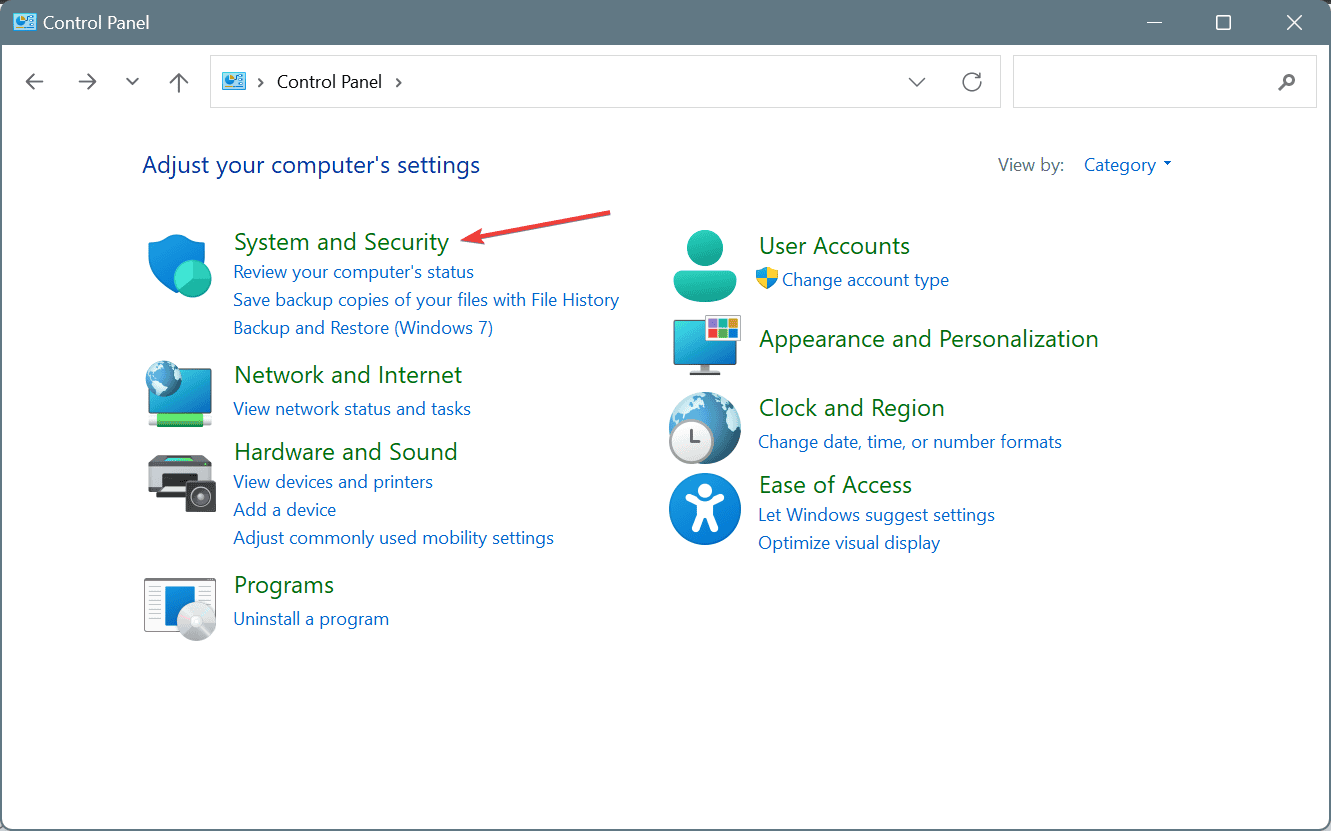Expand the recent locations chevron
The image size is (1331, 831).
pyautogui.click(x=132, y=82)
